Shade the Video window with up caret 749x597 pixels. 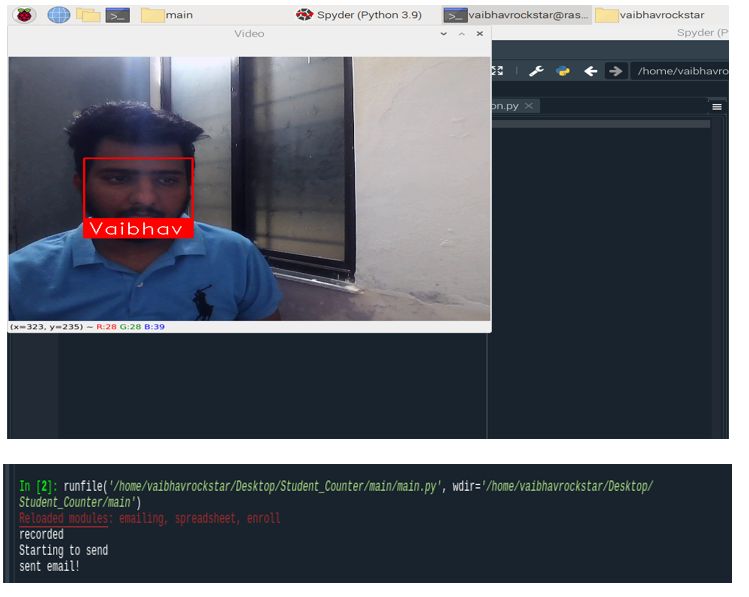(x=461, y=34)
